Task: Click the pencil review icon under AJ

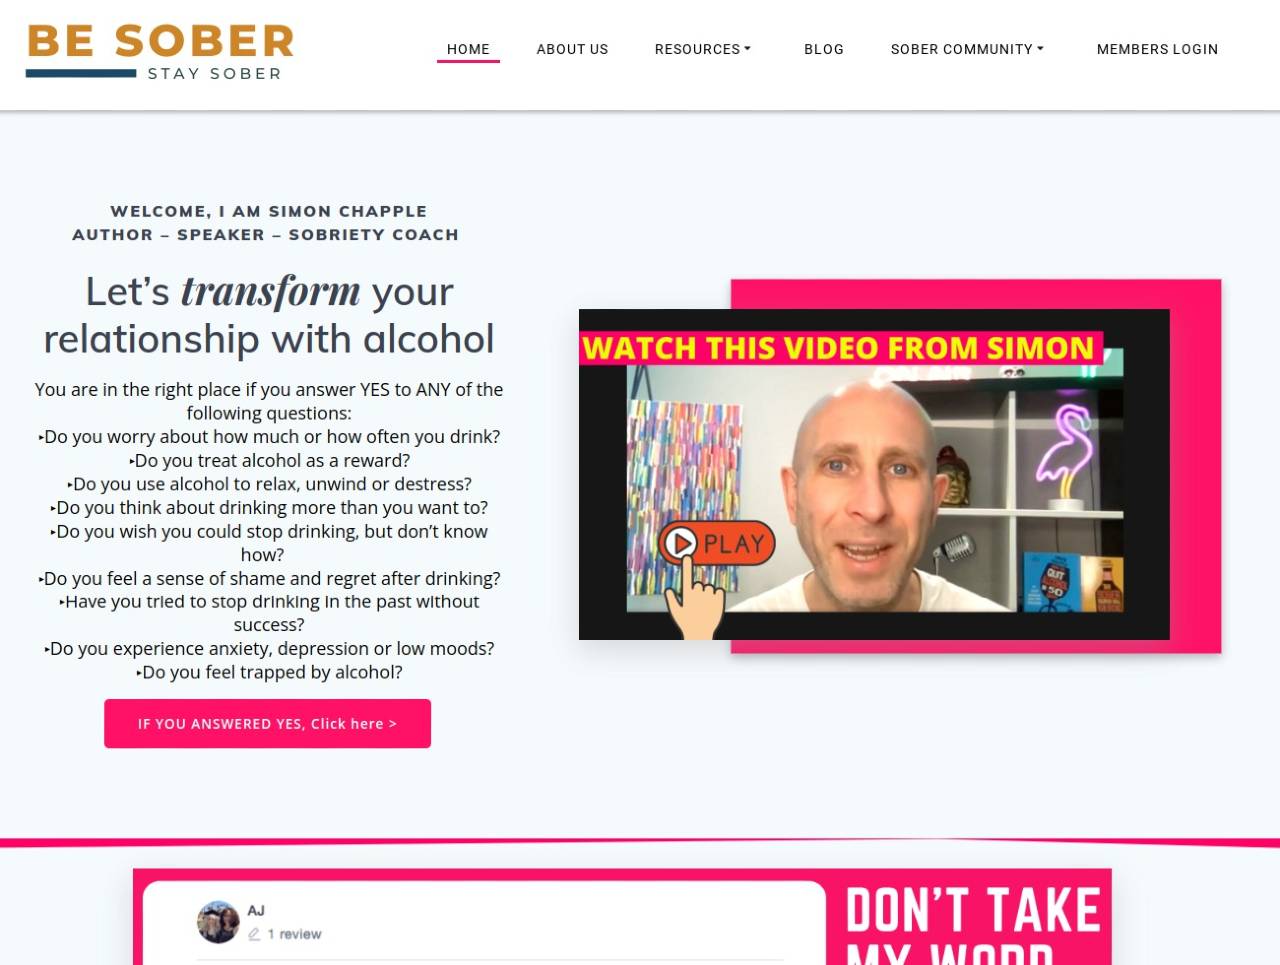Action: click(254, 934)
